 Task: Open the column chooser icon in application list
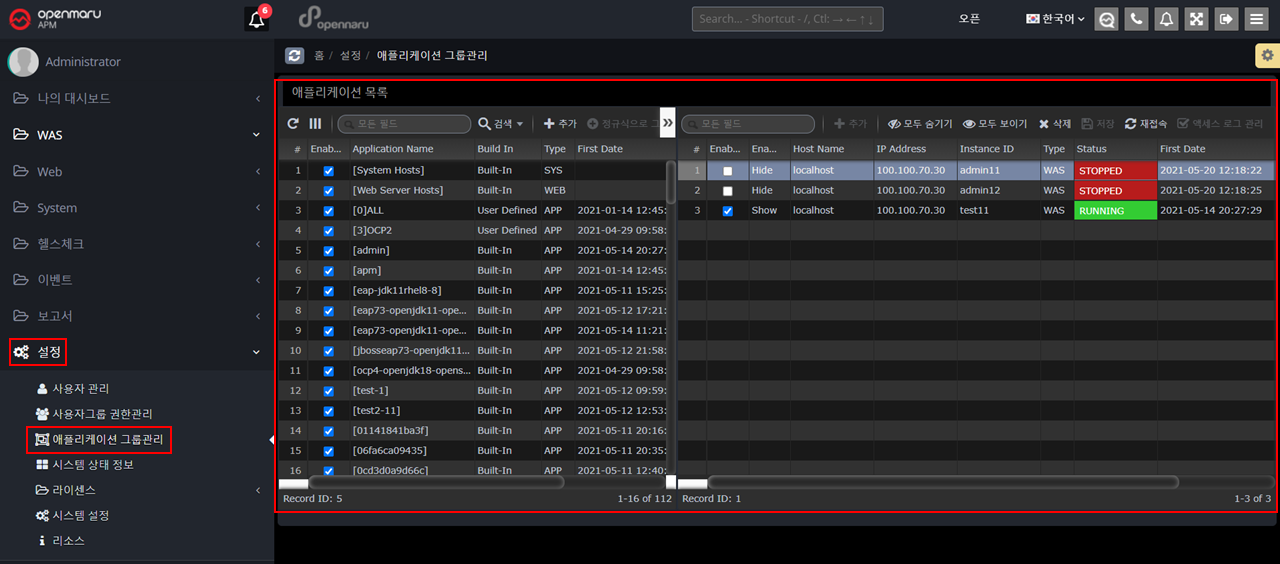pyautogui.click(x=315, y=124)
